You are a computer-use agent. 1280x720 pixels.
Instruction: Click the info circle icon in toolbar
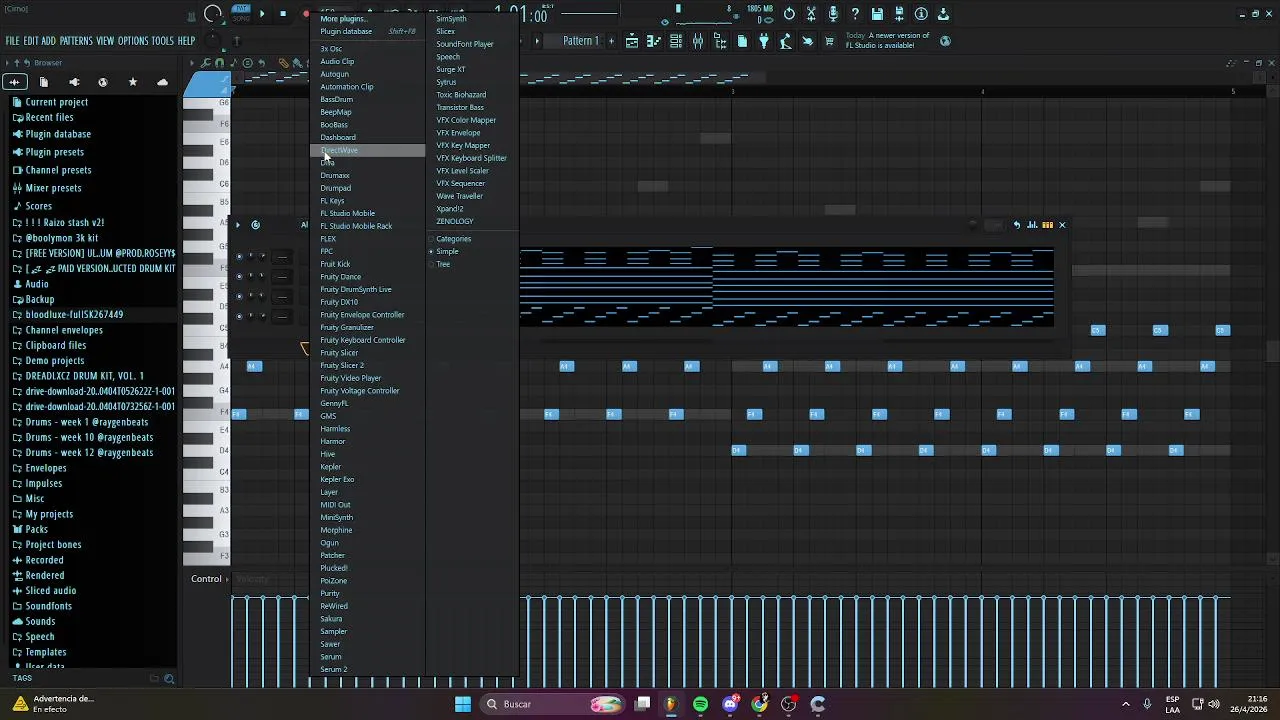(921, 14)
